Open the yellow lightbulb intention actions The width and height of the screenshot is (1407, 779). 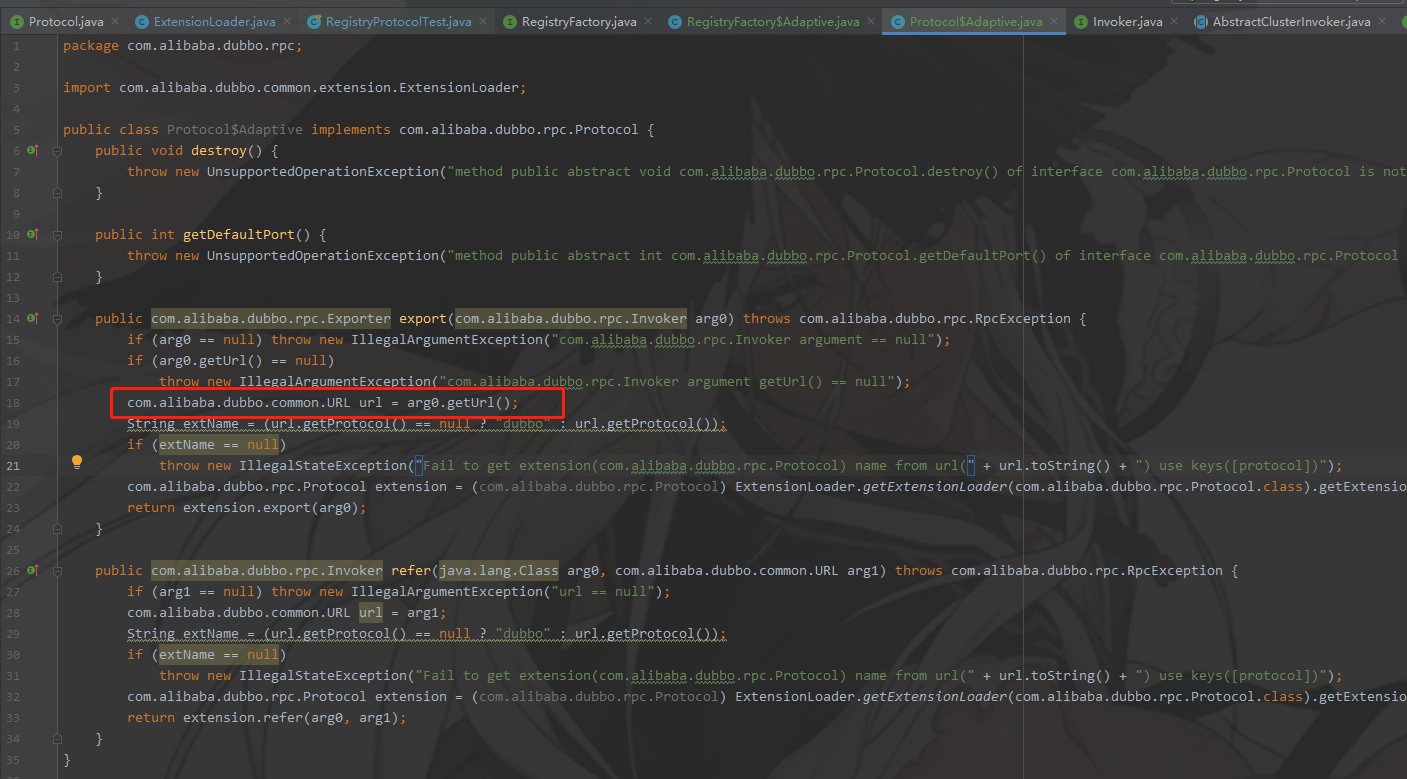click(76, 461)
